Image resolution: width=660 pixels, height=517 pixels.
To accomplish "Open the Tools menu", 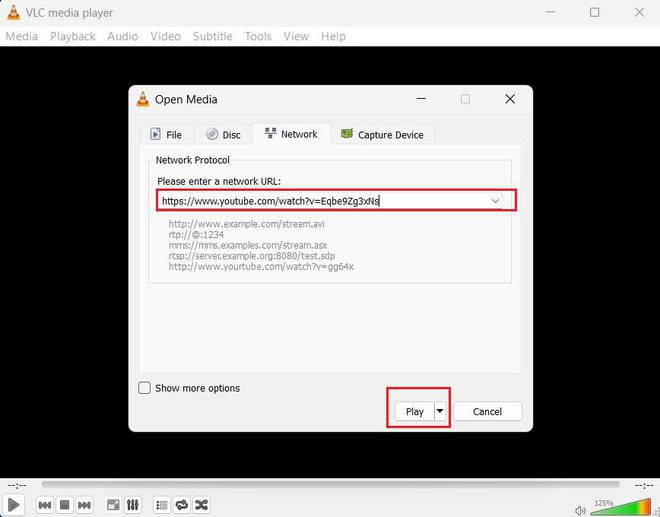I will [x=258, y=36].
